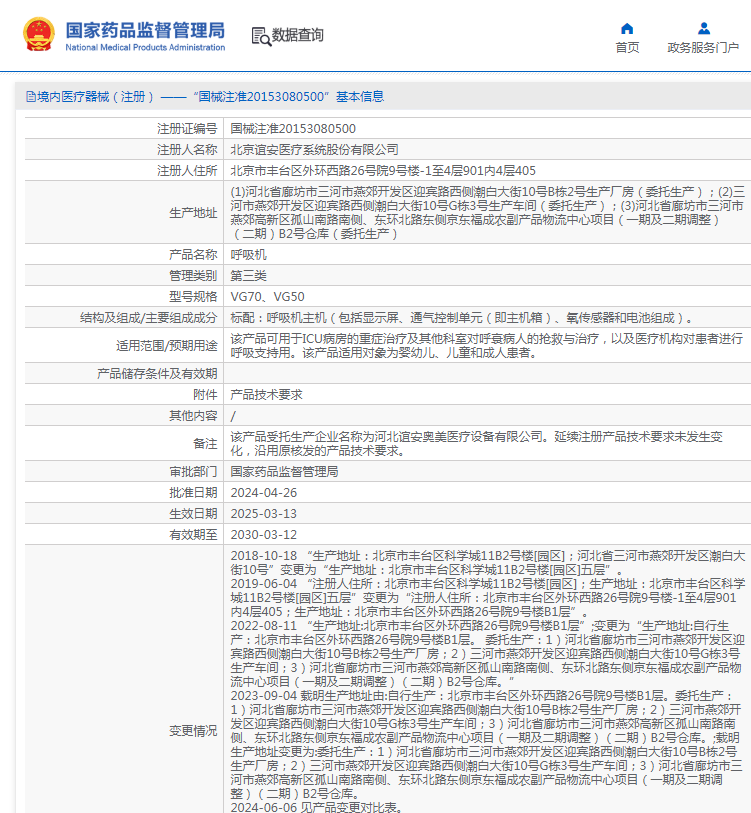Click the 产品技术要求 attachment entry

click(266, 394)
